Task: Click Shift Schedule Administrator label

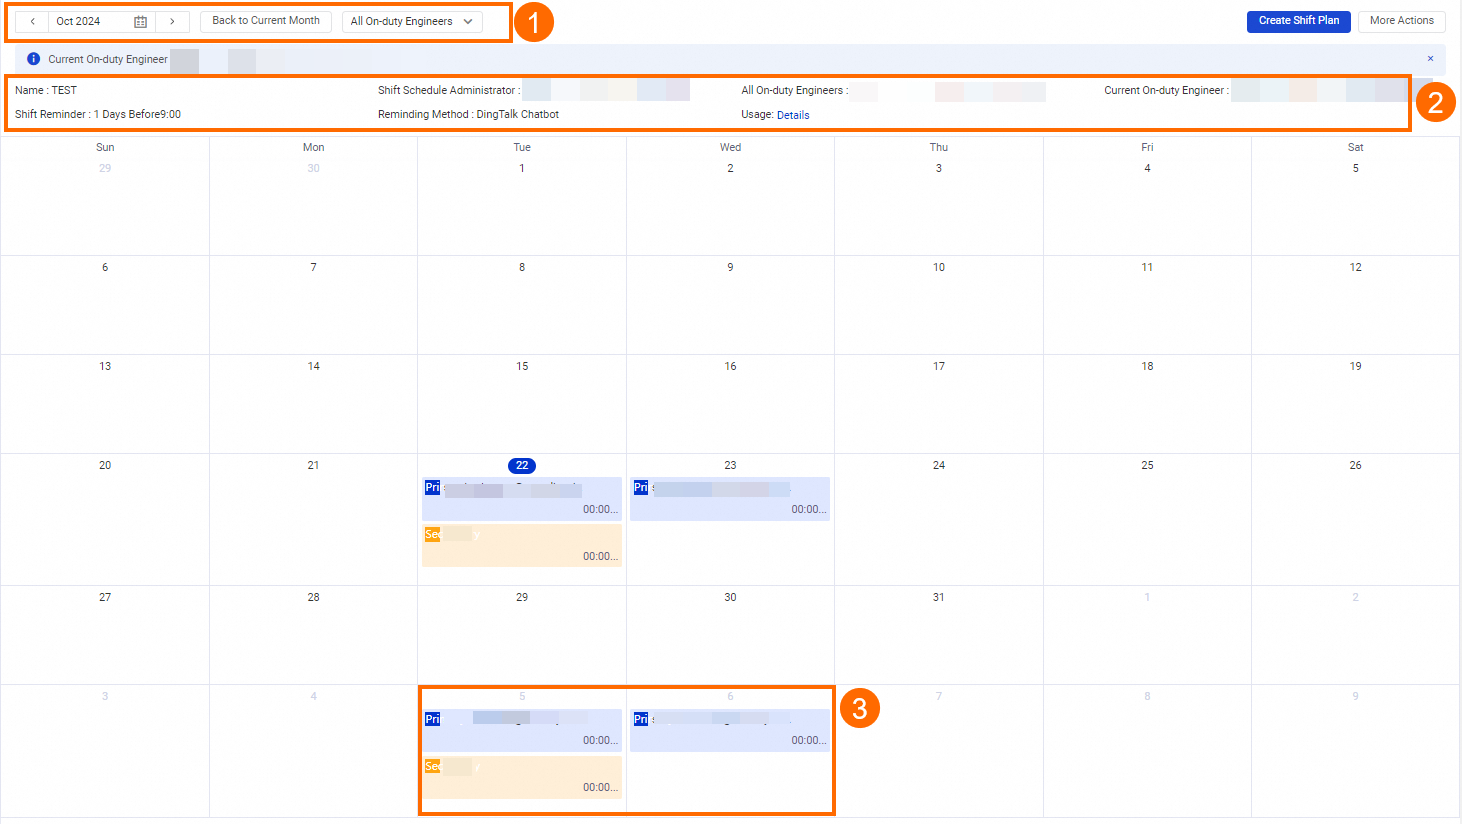Action: pyautogui.click(x=449, y=90)
